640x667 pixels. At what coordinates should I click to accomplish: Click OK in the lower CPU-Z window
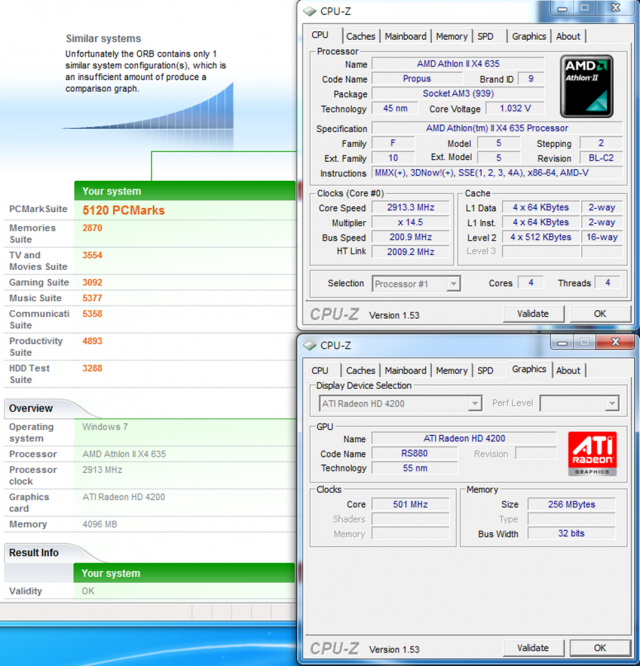(600, 648)
